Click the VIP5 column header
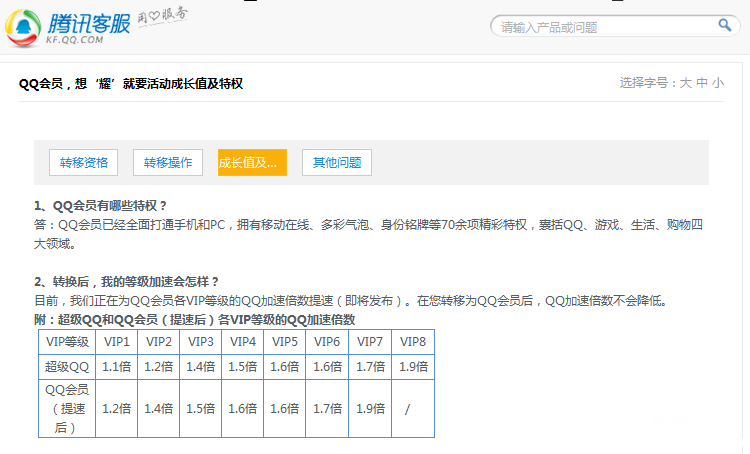This screenshot has height=454, width=750. pyautogui.click(x=285, y=342)
